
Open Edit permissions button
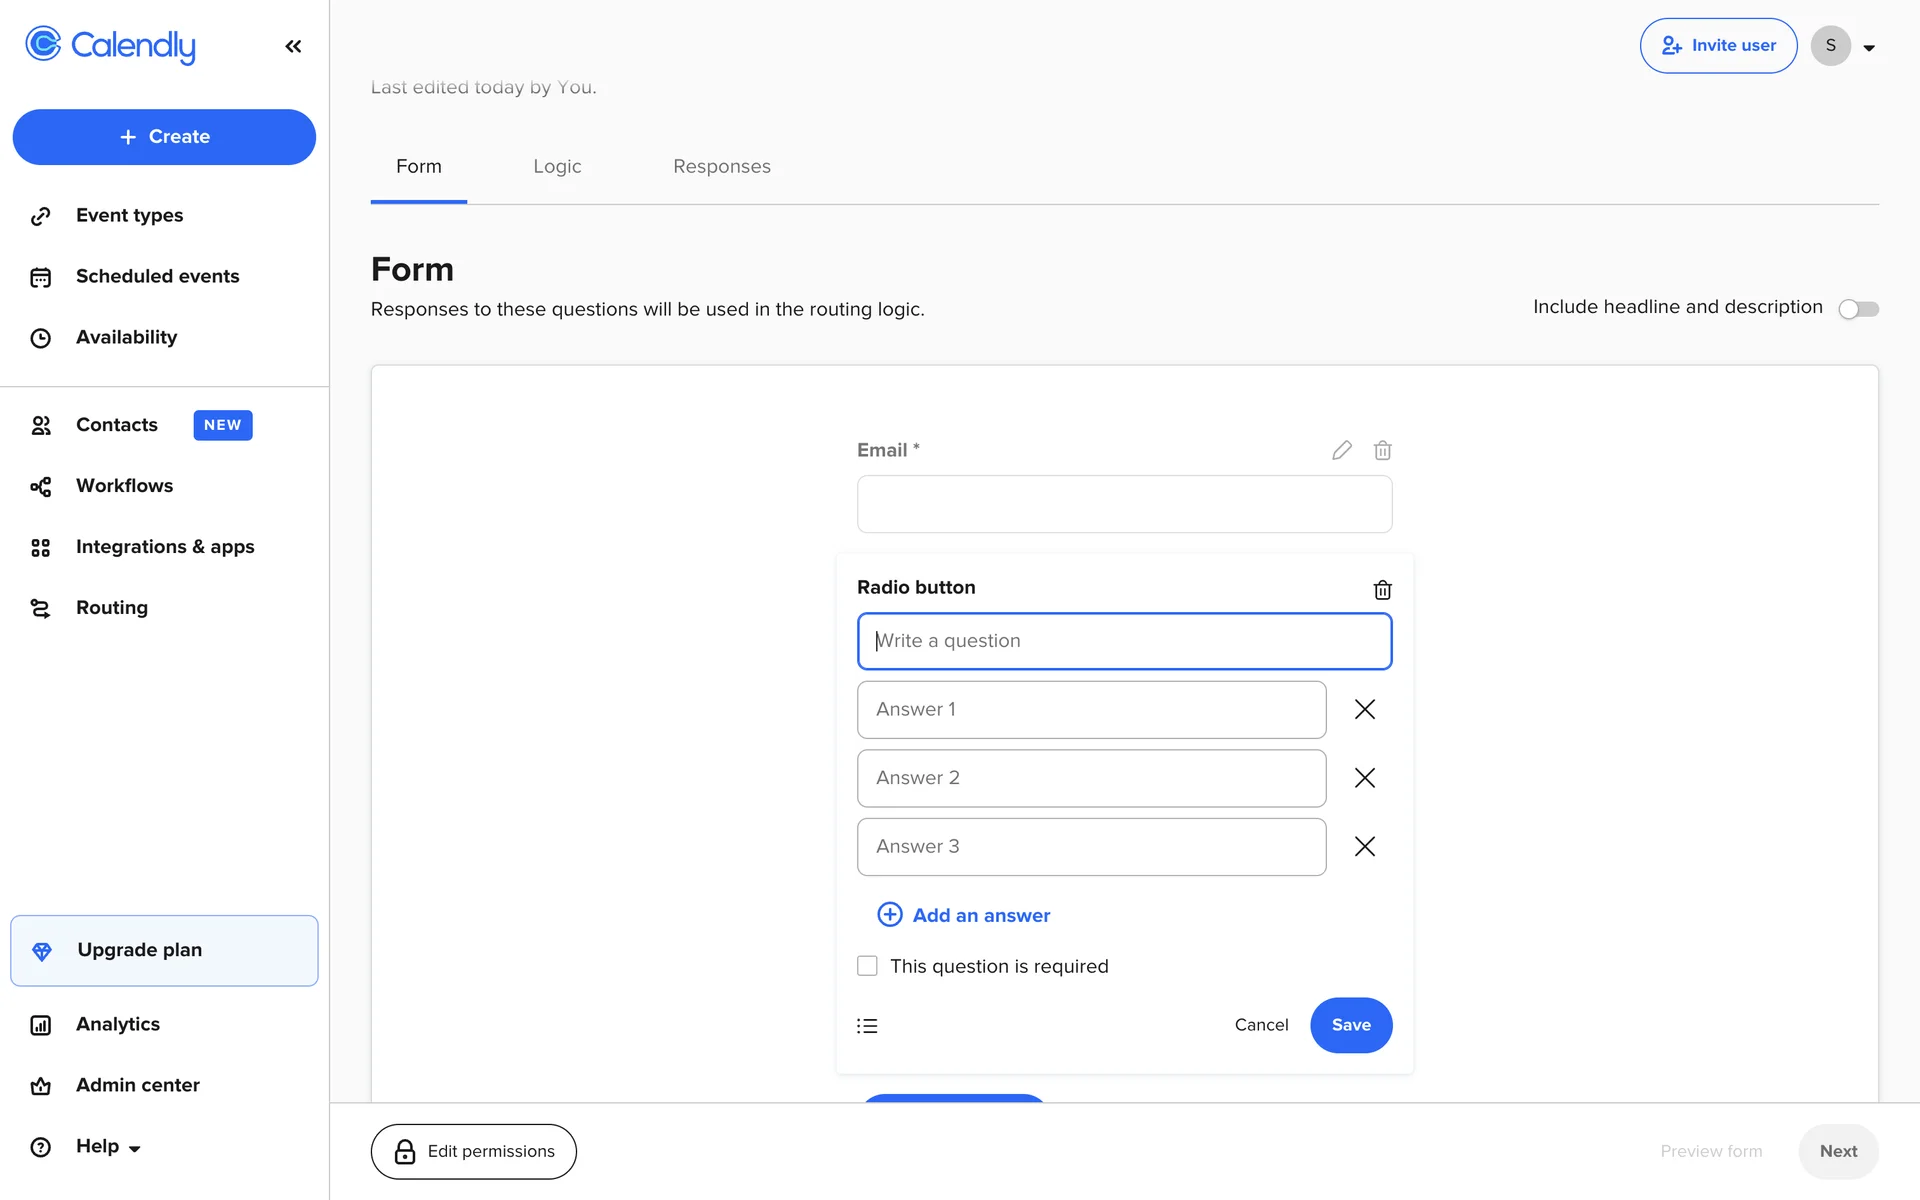point(473,1151)
